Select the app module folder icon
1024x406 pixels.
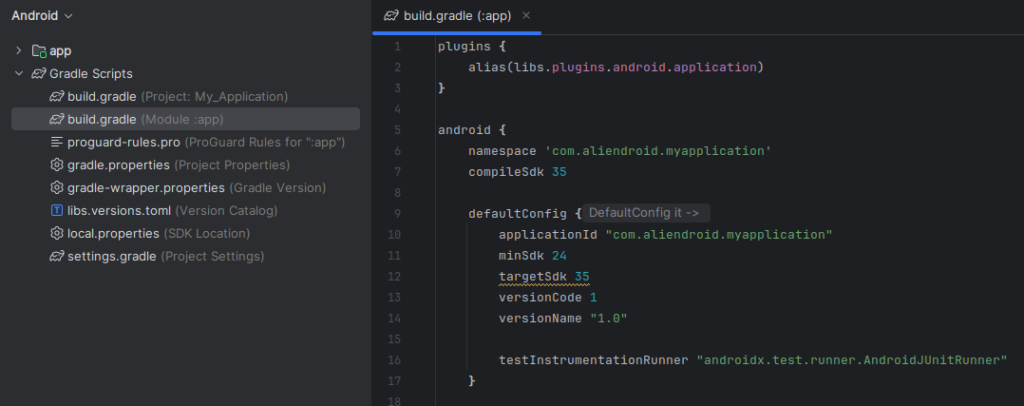coord(39,51)
